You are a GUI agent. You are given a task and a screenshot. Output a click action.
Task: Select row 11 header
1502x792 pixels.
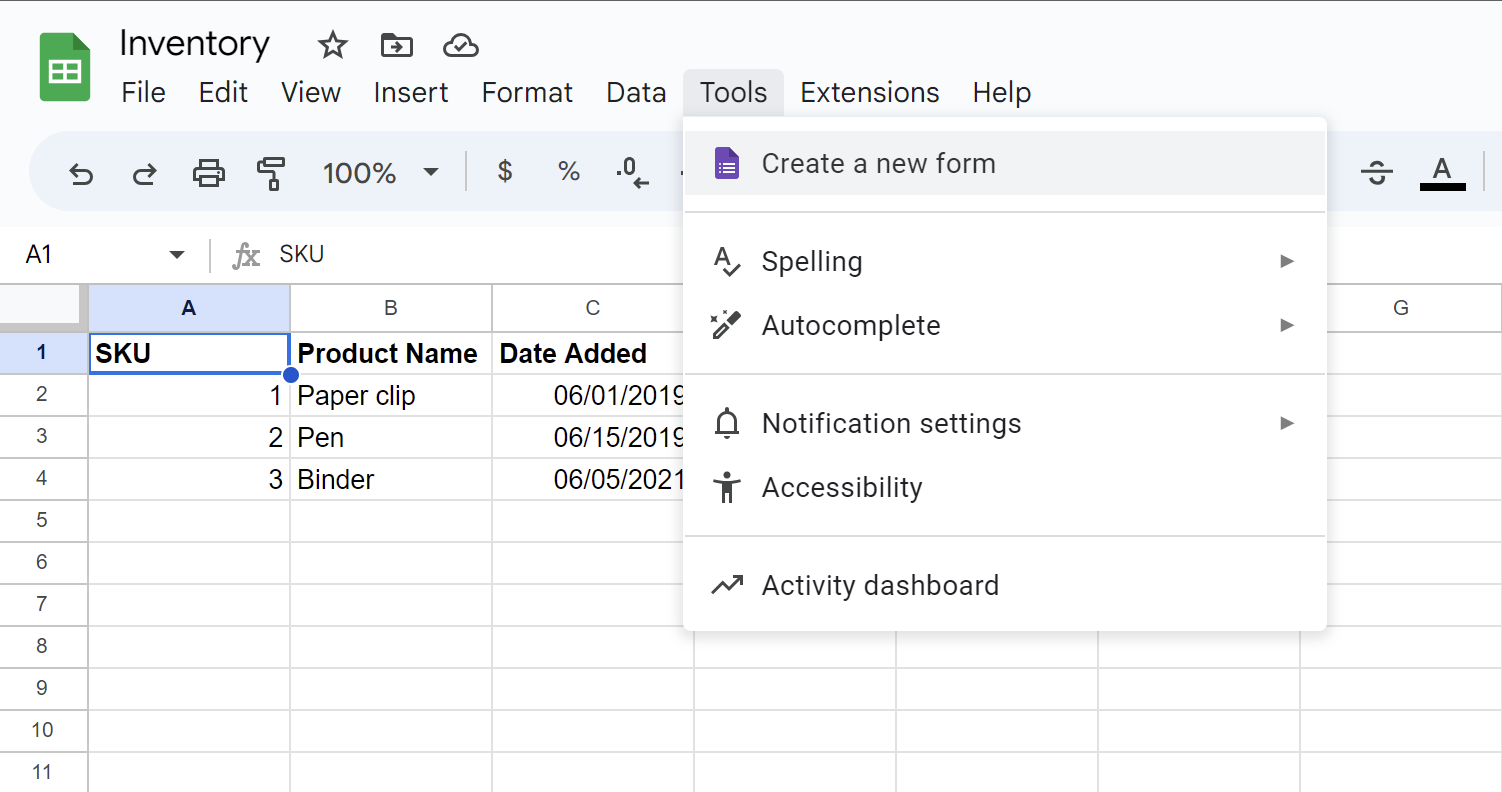tap(42, 772)
